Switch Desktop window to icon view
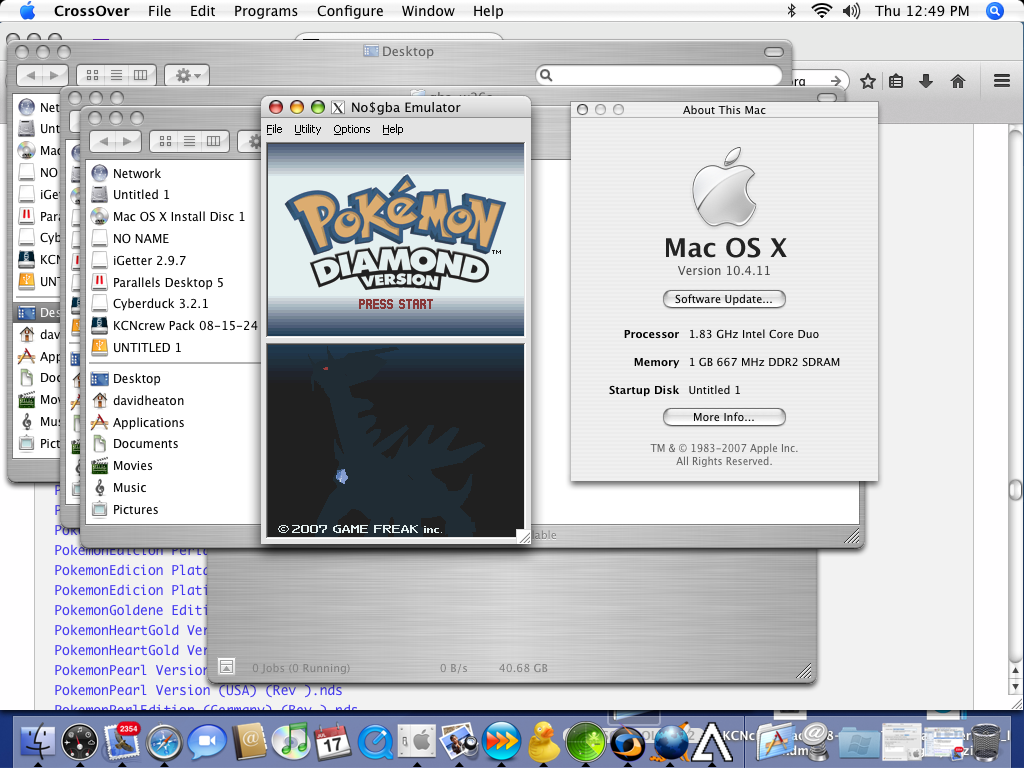The height and width of the screenshot is (768, 1024). pos(92,75)
